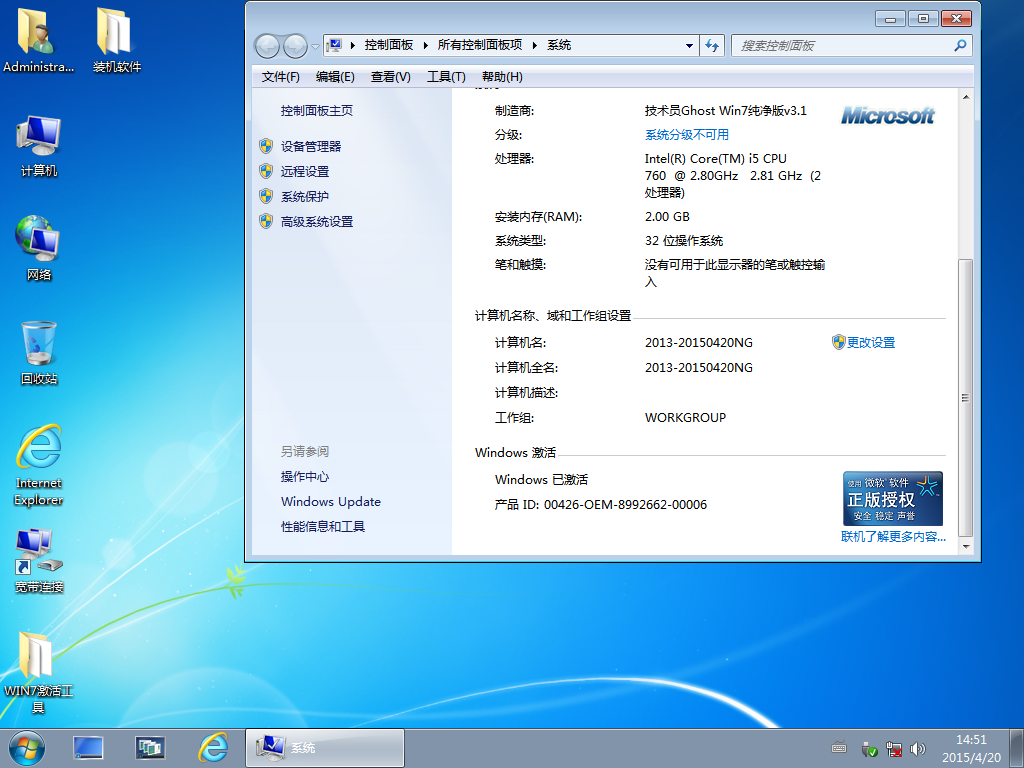Open the 文件(F) menu
Viewport: 1024px width, 768px height.
coord(280,77)
